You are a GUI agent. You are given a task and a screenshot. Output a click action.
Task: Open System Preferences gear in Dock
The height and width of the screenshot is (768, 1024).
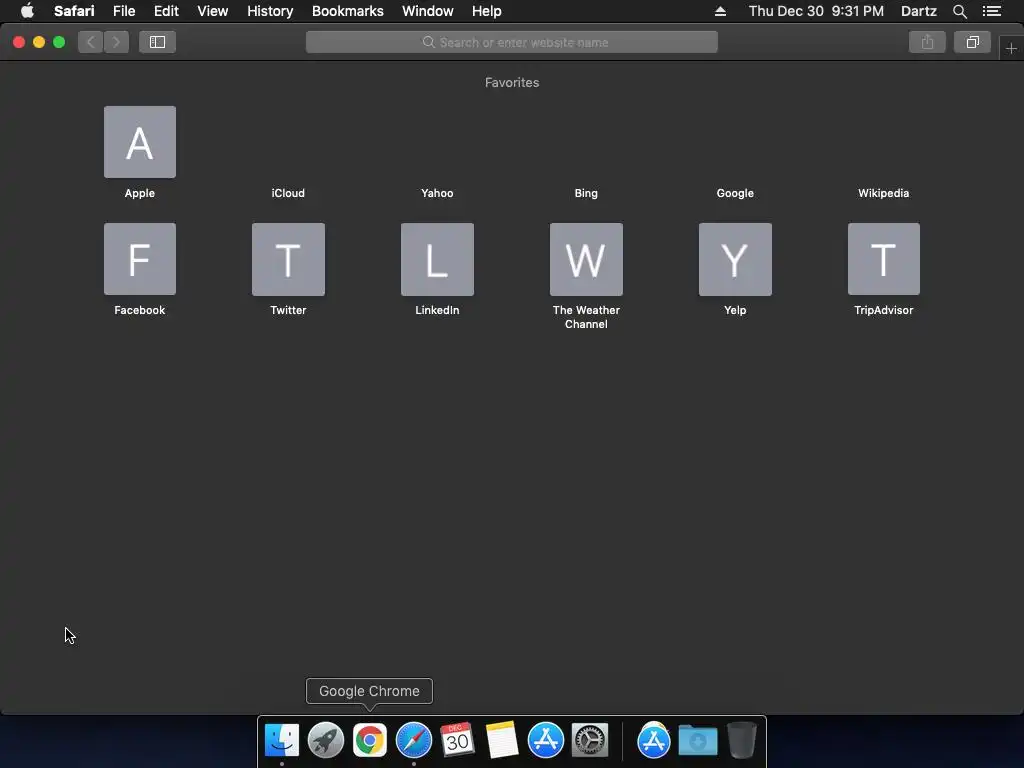[x=590, y=740]
